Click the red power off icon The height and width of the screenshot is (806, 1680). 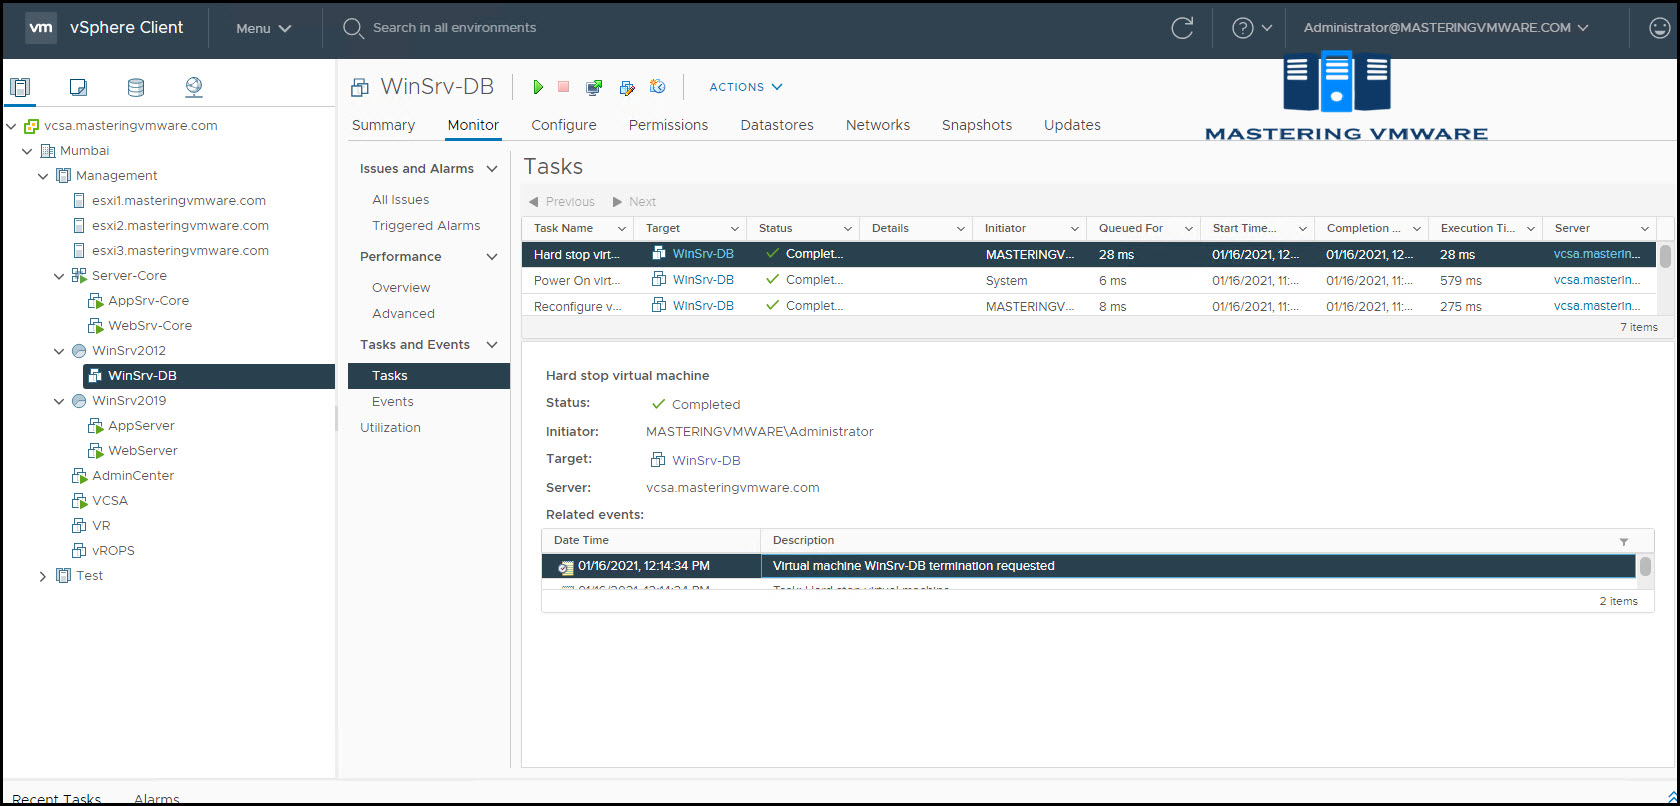[564, 87]
